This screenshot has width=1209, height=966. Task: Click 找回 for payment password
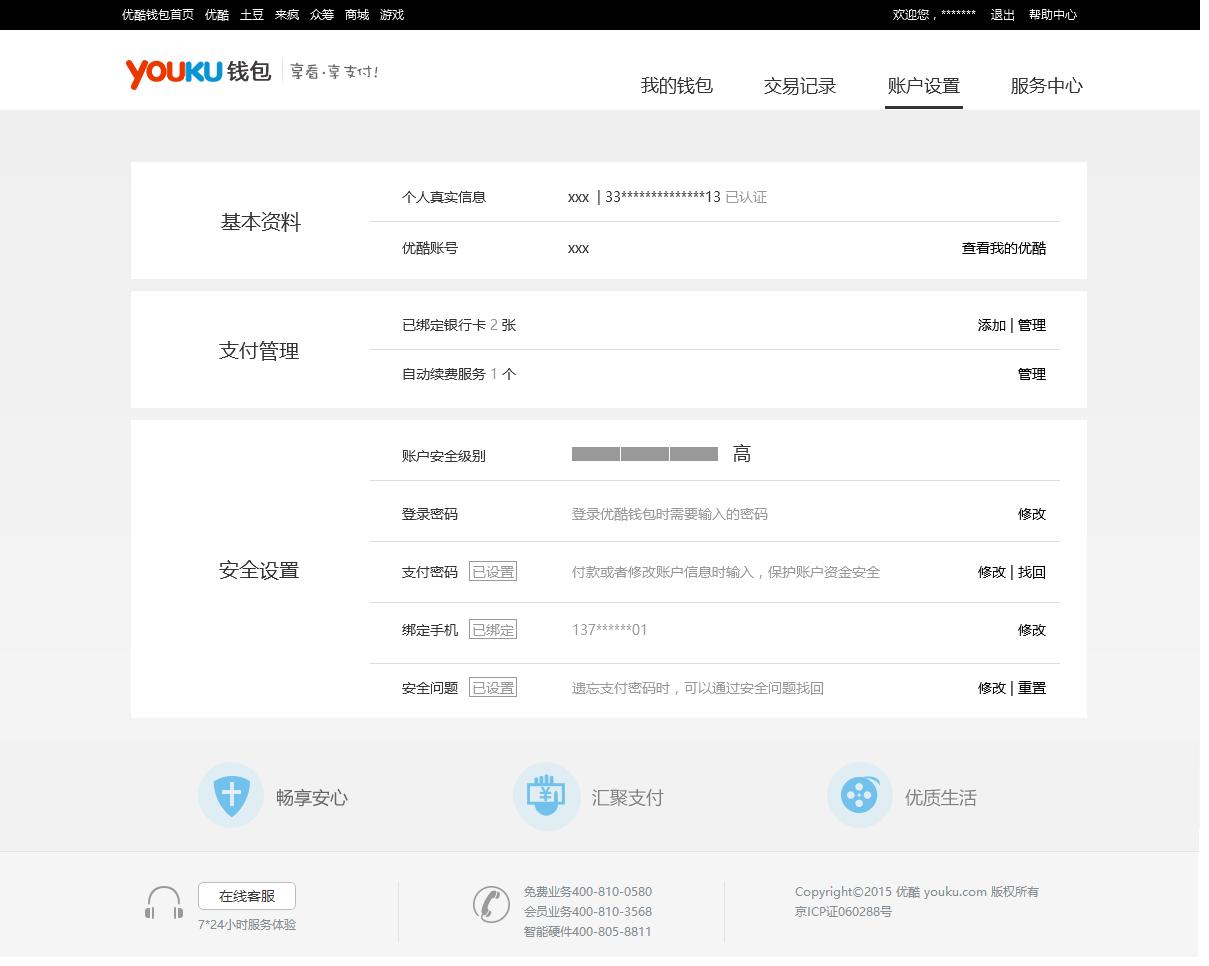click(1032, 572)
